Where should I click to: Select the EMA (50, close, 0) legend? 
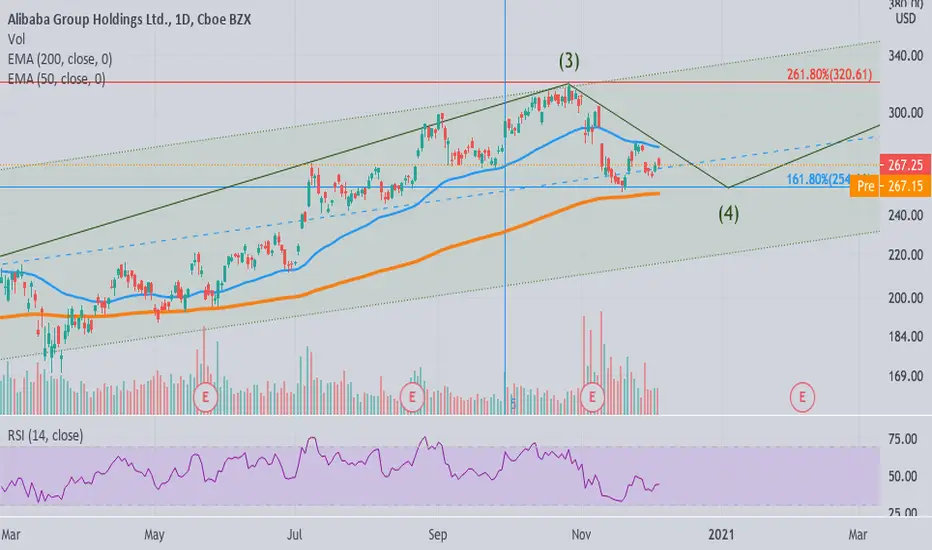click(56, 78)
